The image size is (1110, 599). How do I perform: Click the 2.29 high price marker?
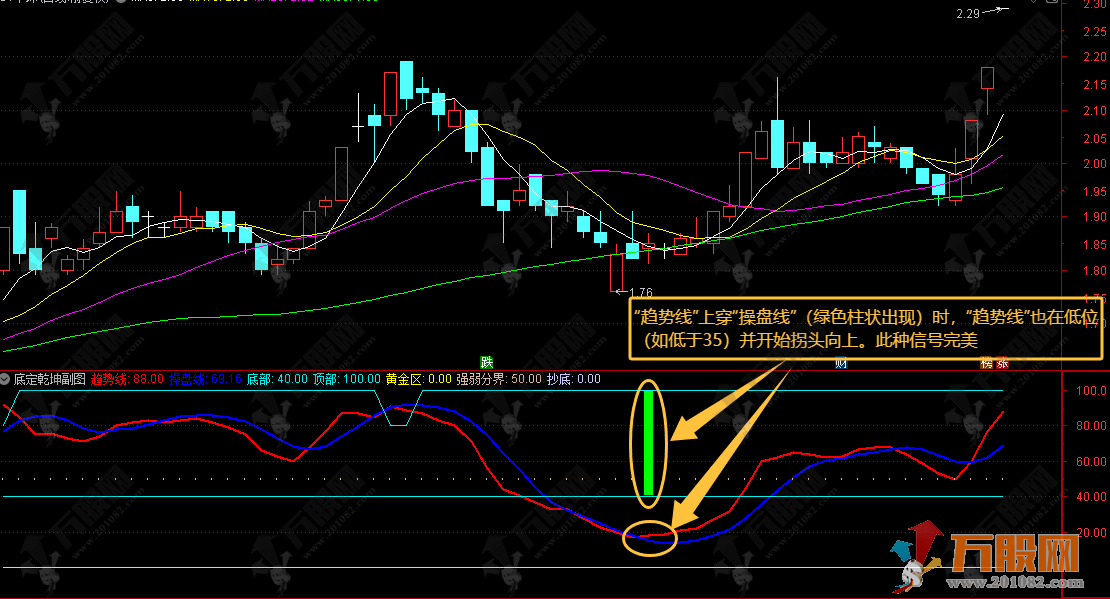click(x=967, y=14)
